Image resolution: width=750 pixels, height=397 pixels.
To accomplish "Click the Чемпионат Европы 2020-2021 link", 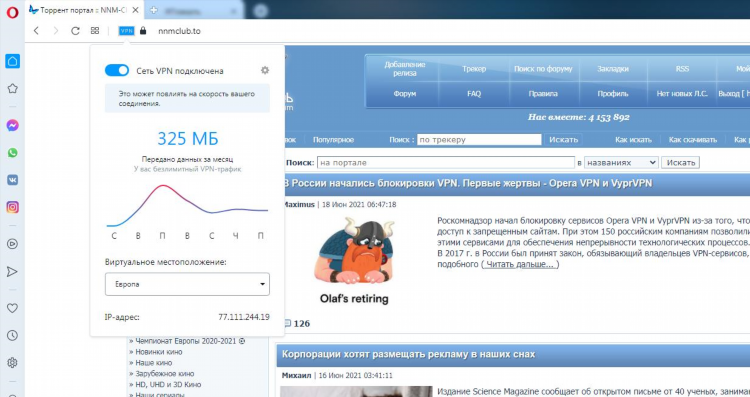I will pyautogui.click(x=187, y=341).
